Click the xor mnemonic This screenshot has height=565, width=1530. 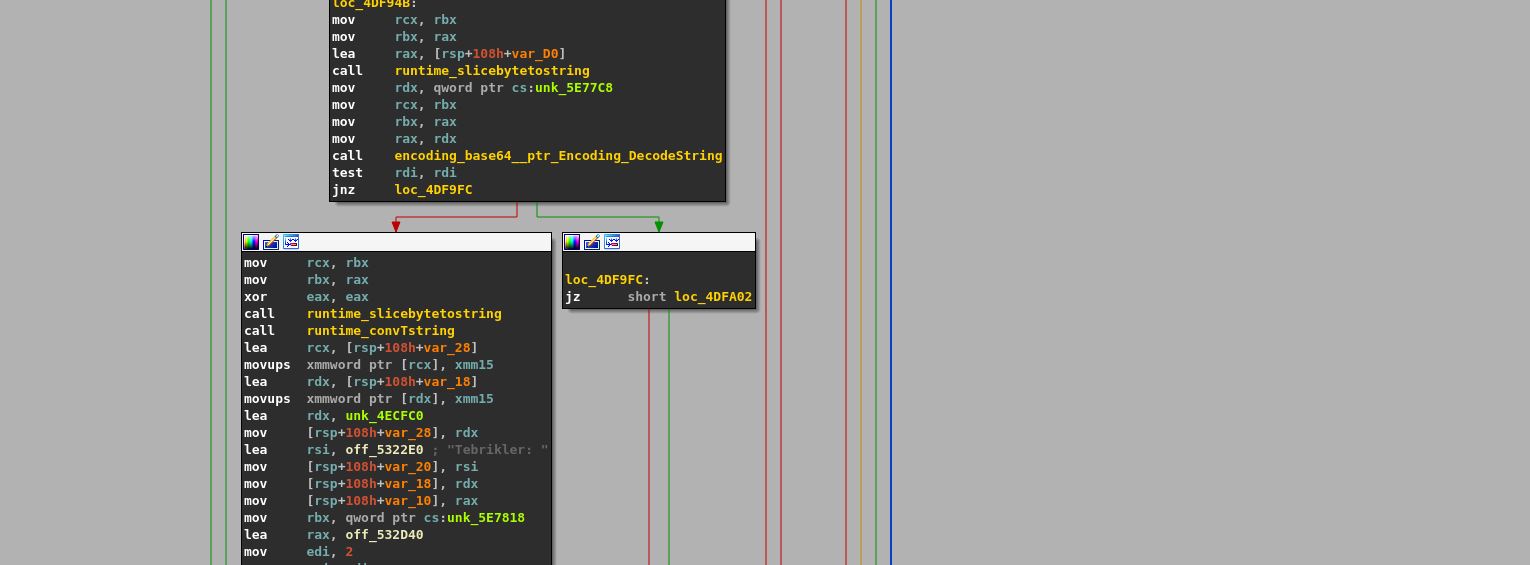(256, 297)
